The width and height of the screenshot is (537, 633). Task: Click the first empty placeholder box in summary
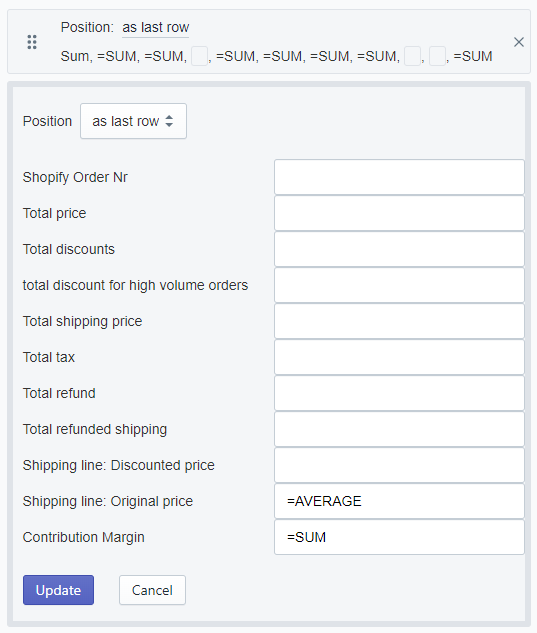[199, 56]
